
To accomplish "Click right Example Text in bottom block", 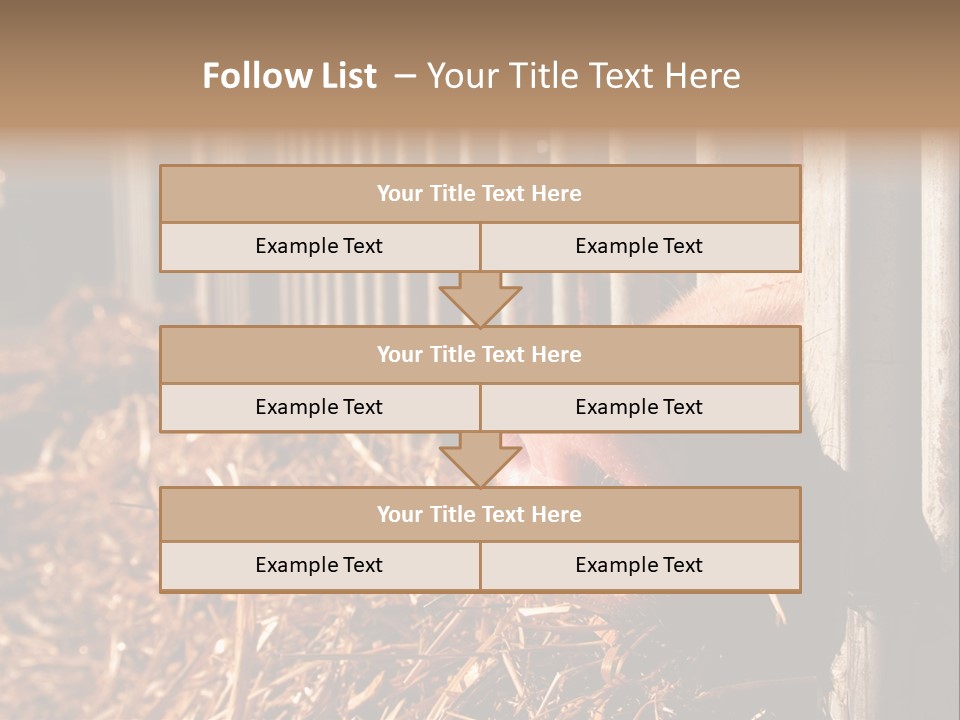I will [x=639, y=565].
